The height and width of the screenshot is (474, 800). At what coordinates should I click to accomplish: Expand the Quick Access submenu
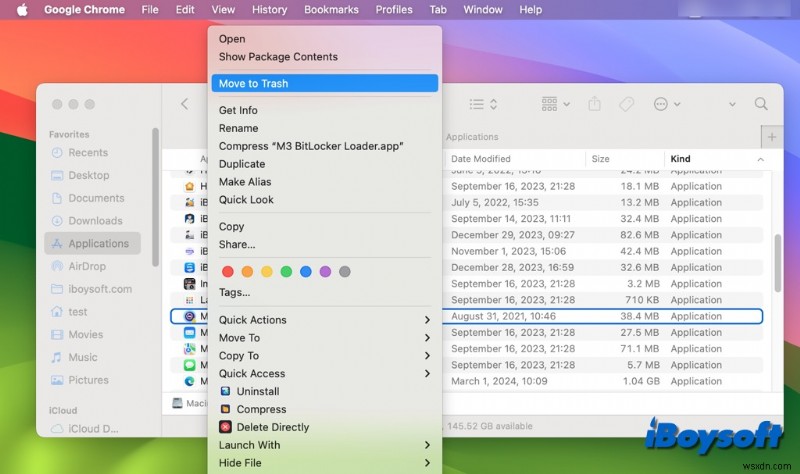tap(324, 373)
